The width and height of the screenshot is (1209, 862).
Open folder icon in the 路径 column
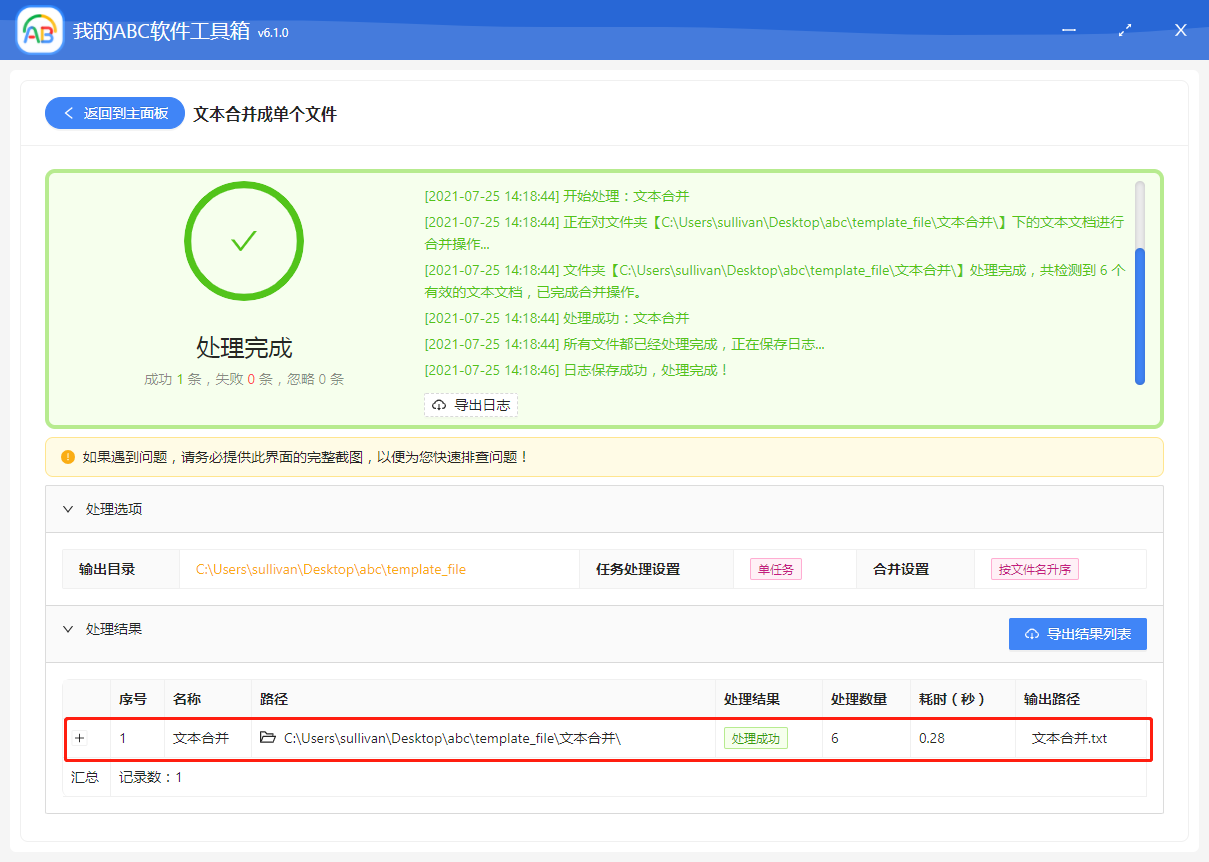coord(267,738)
